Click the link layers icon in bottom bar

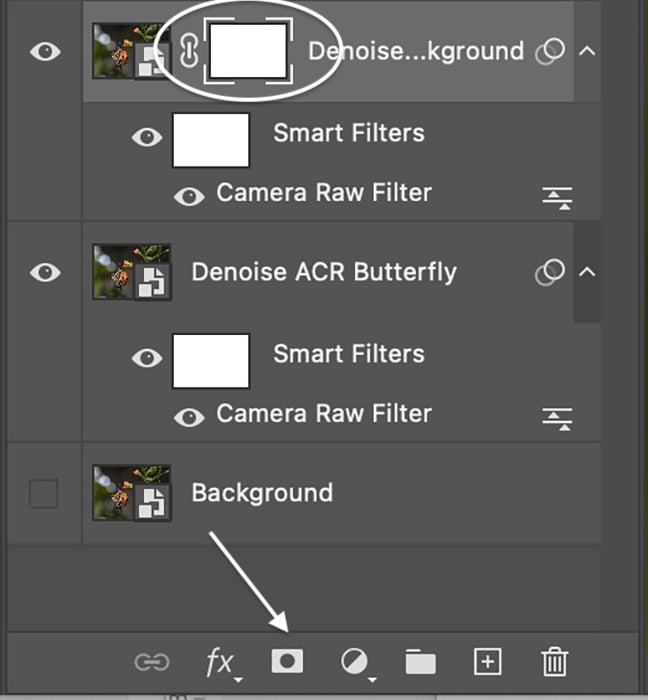click(152, 662)
